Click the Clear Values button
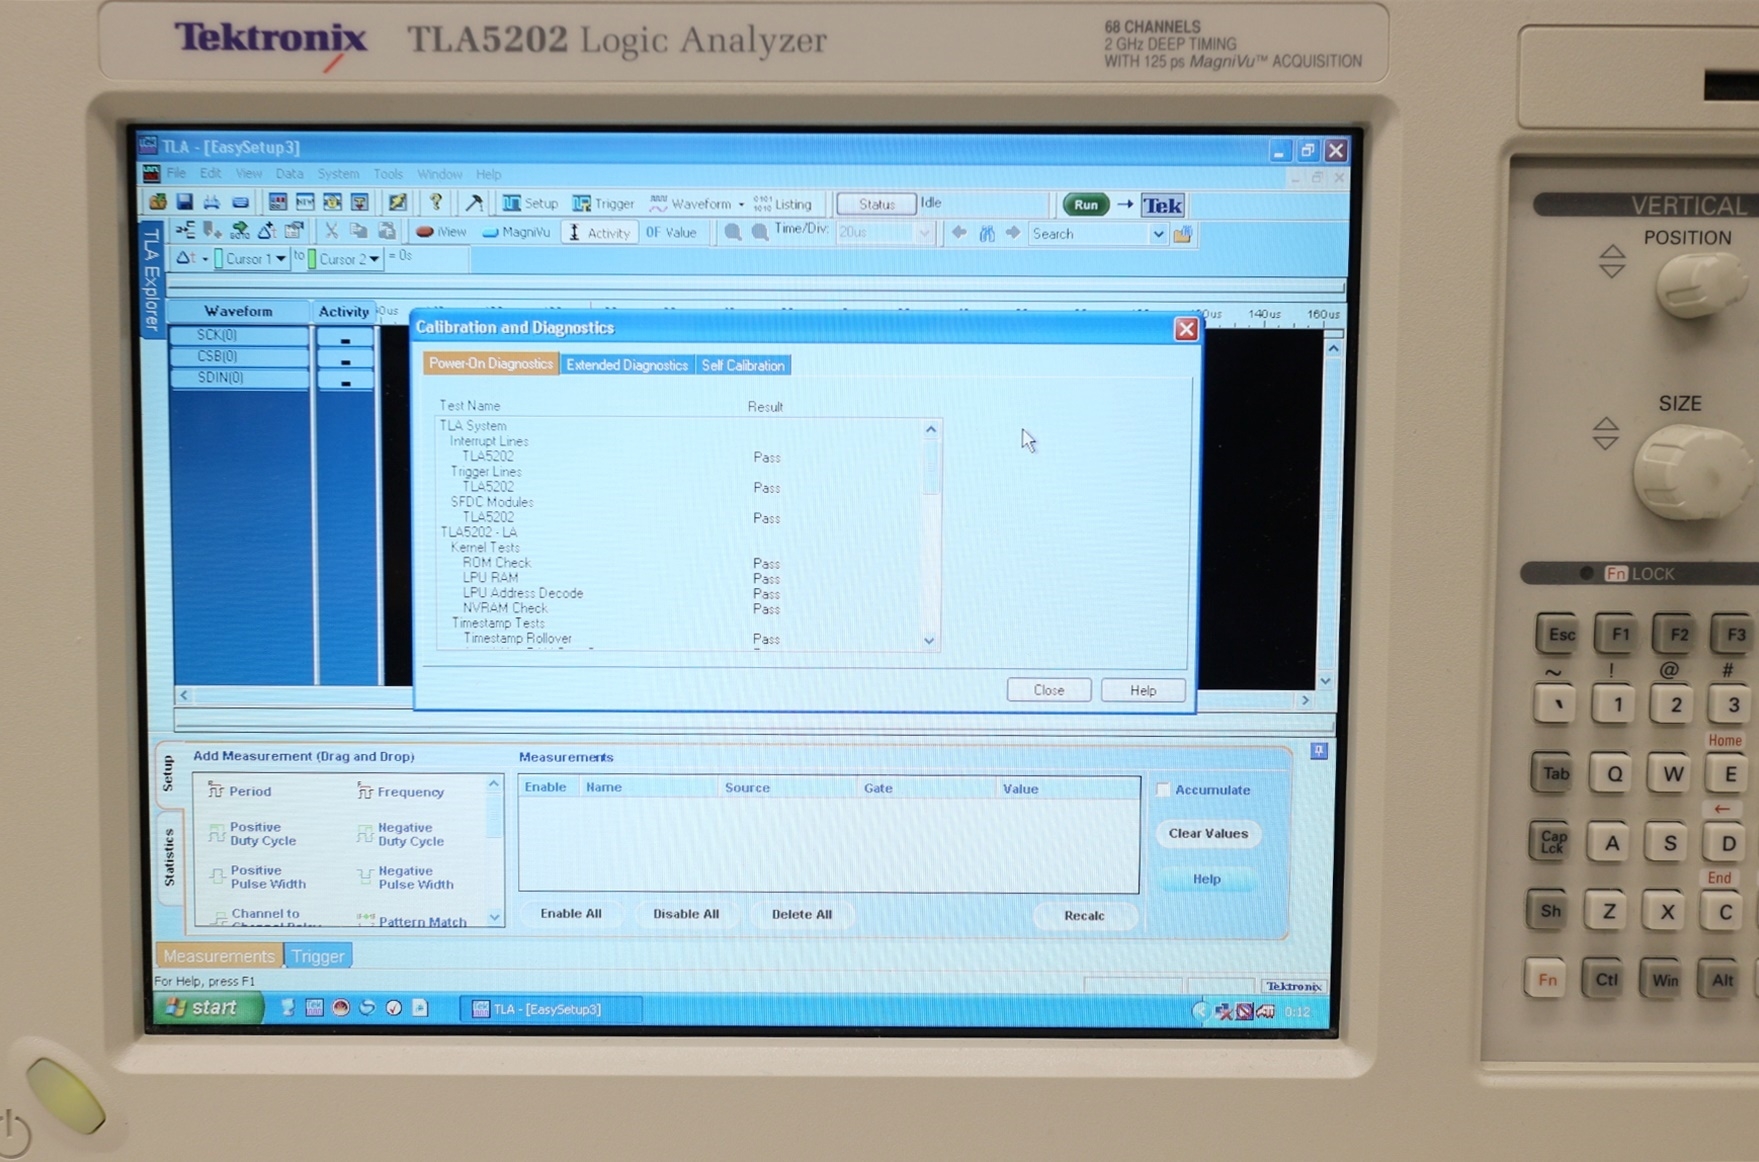 (1208, 833)
